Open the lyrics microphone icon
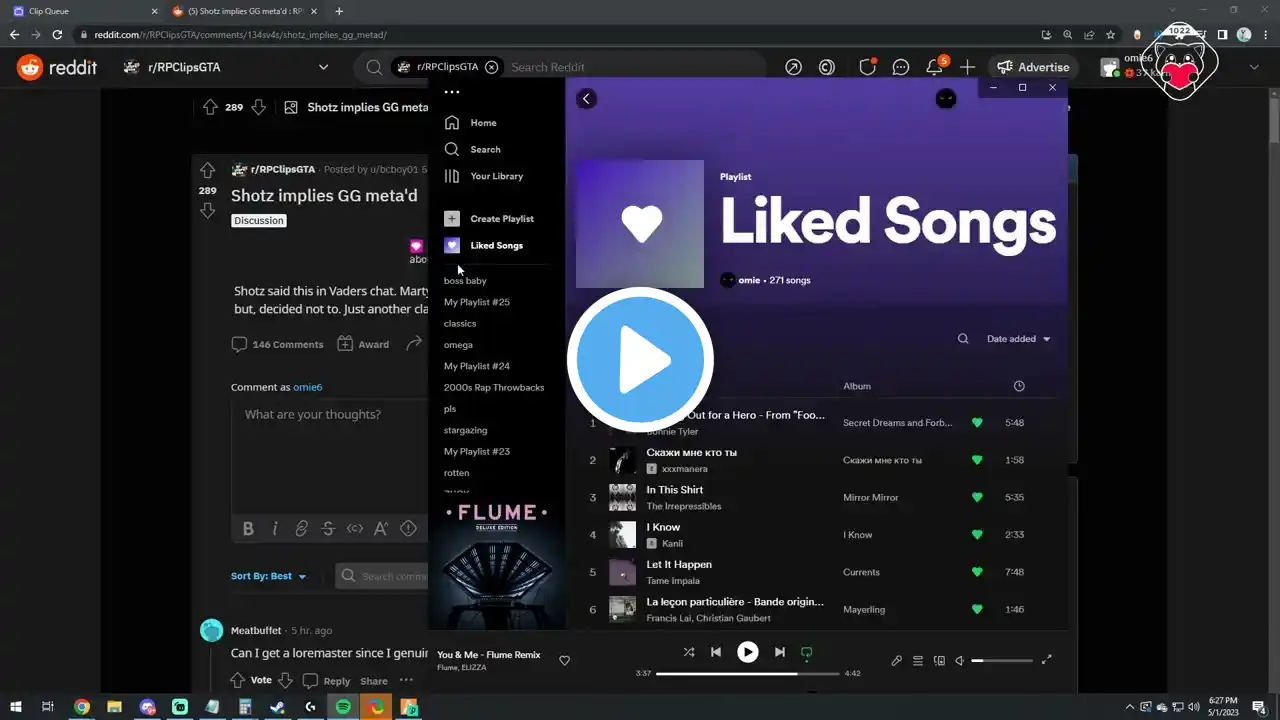Screen dimensions: 1280x720 pyautogui.click(x=897, y=660)
